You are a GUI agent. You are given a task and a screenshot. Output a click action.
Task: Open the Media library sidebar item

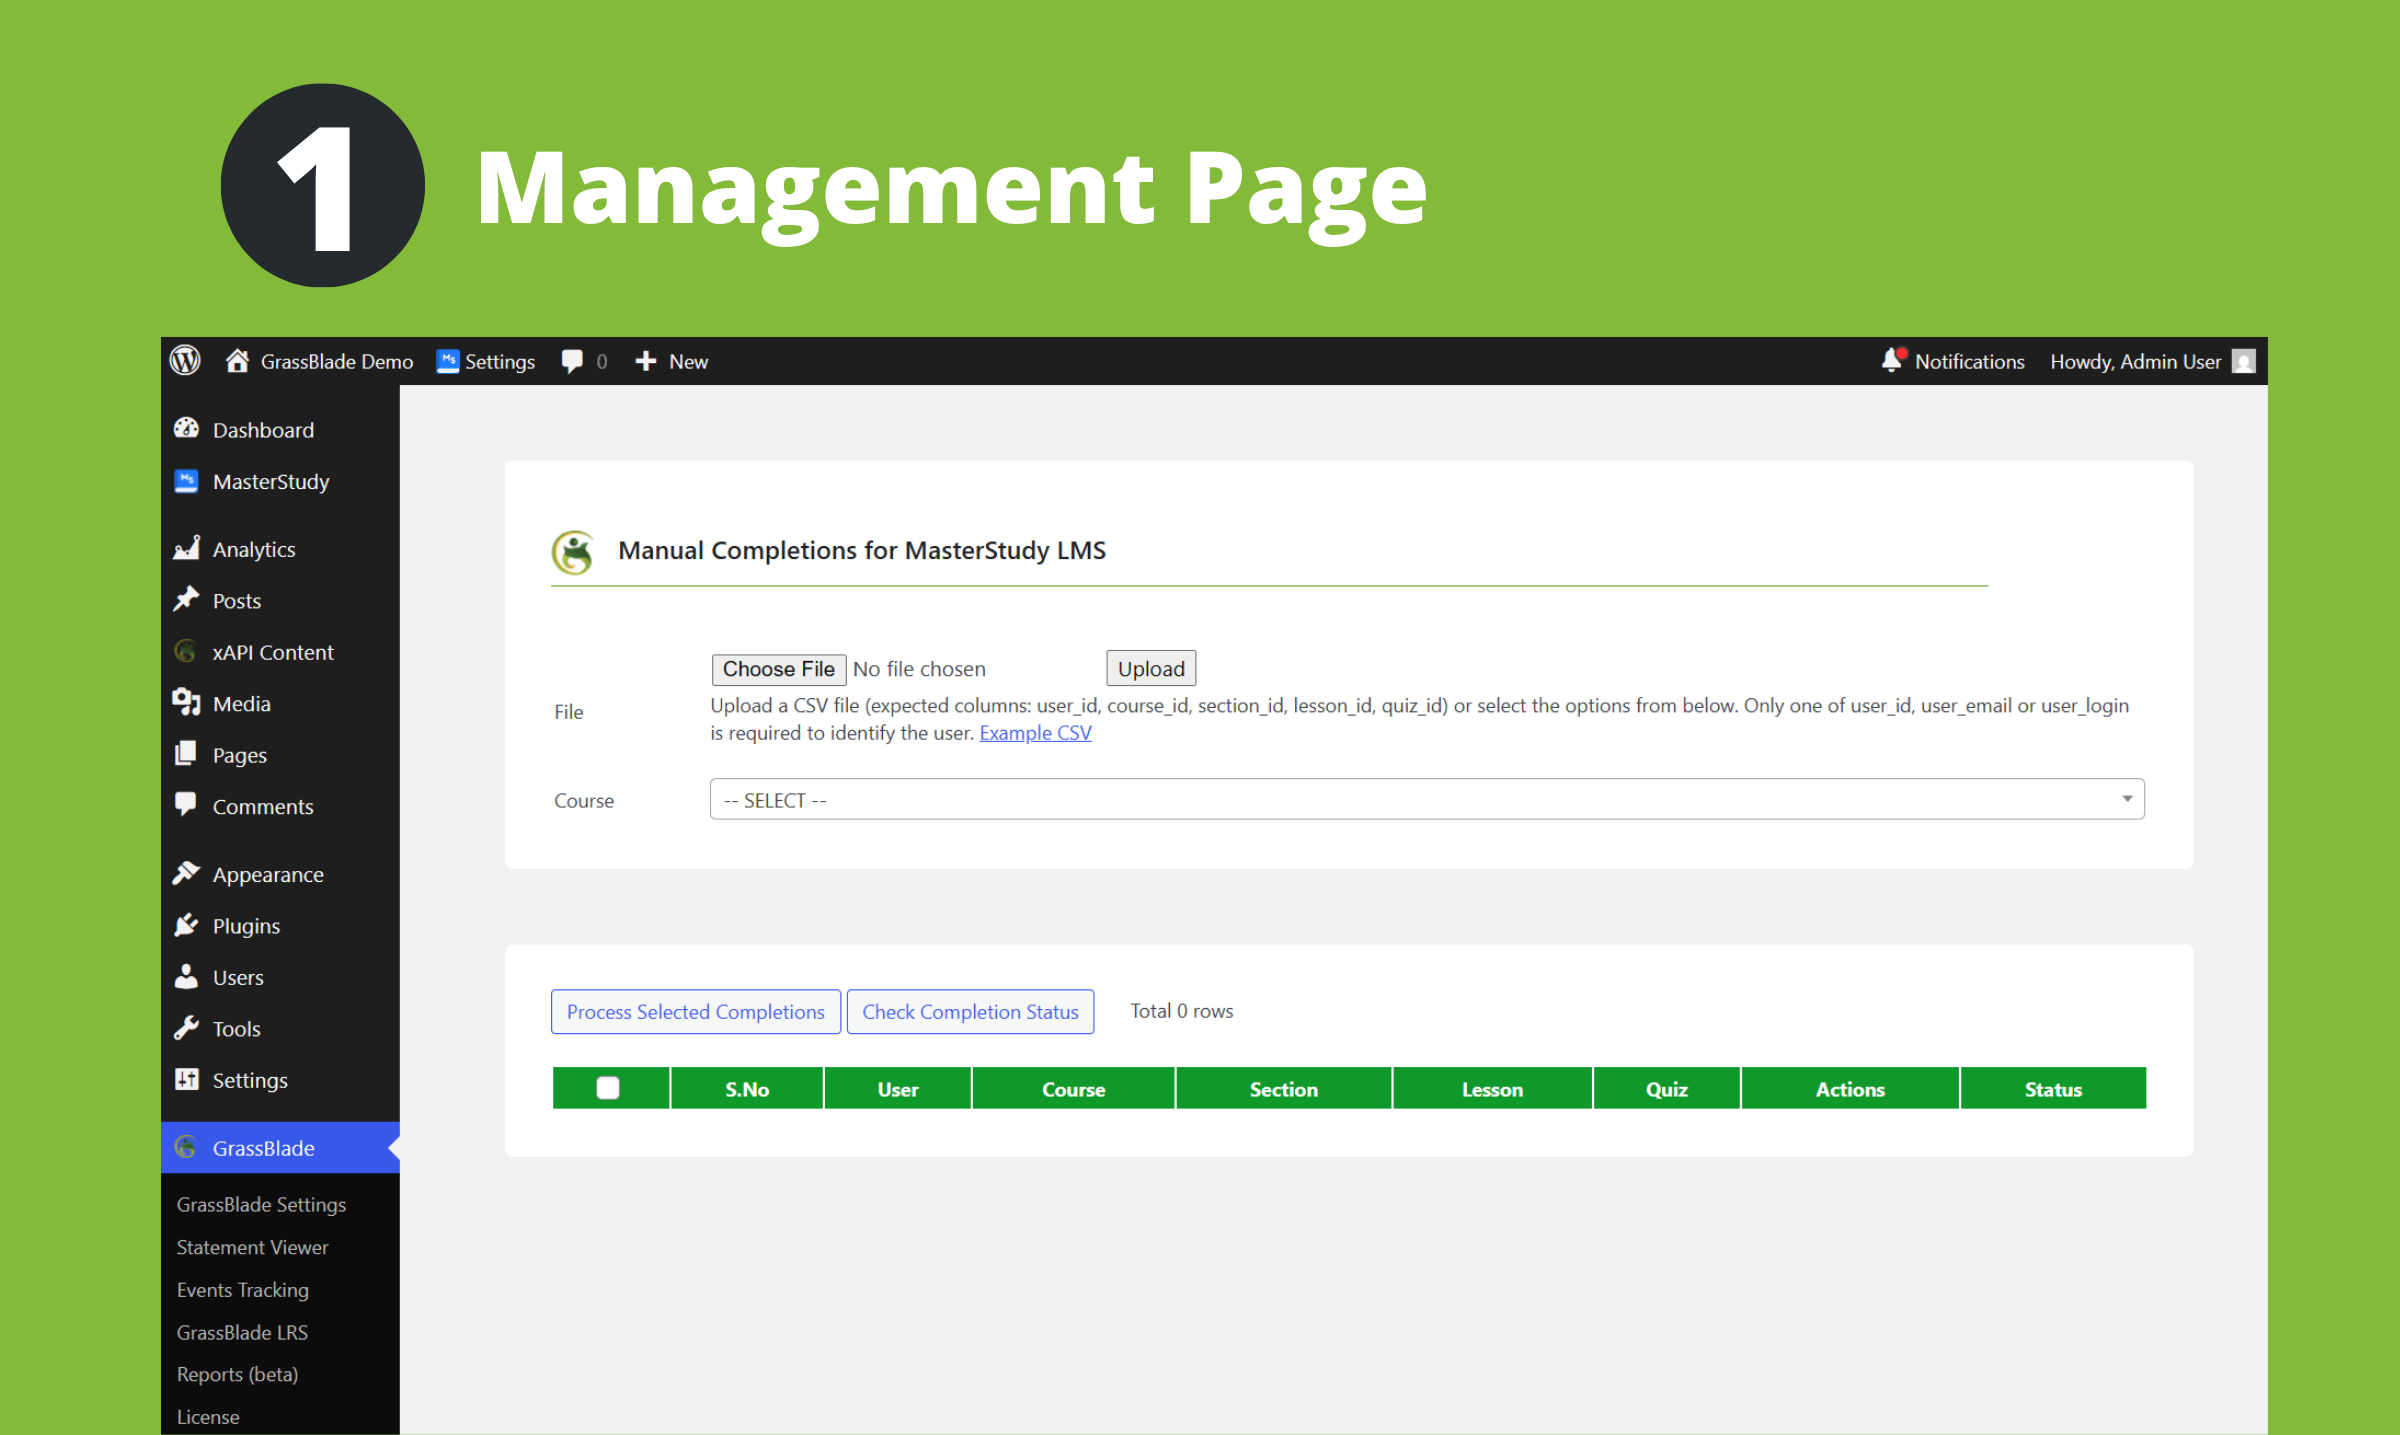click(241, 704)
